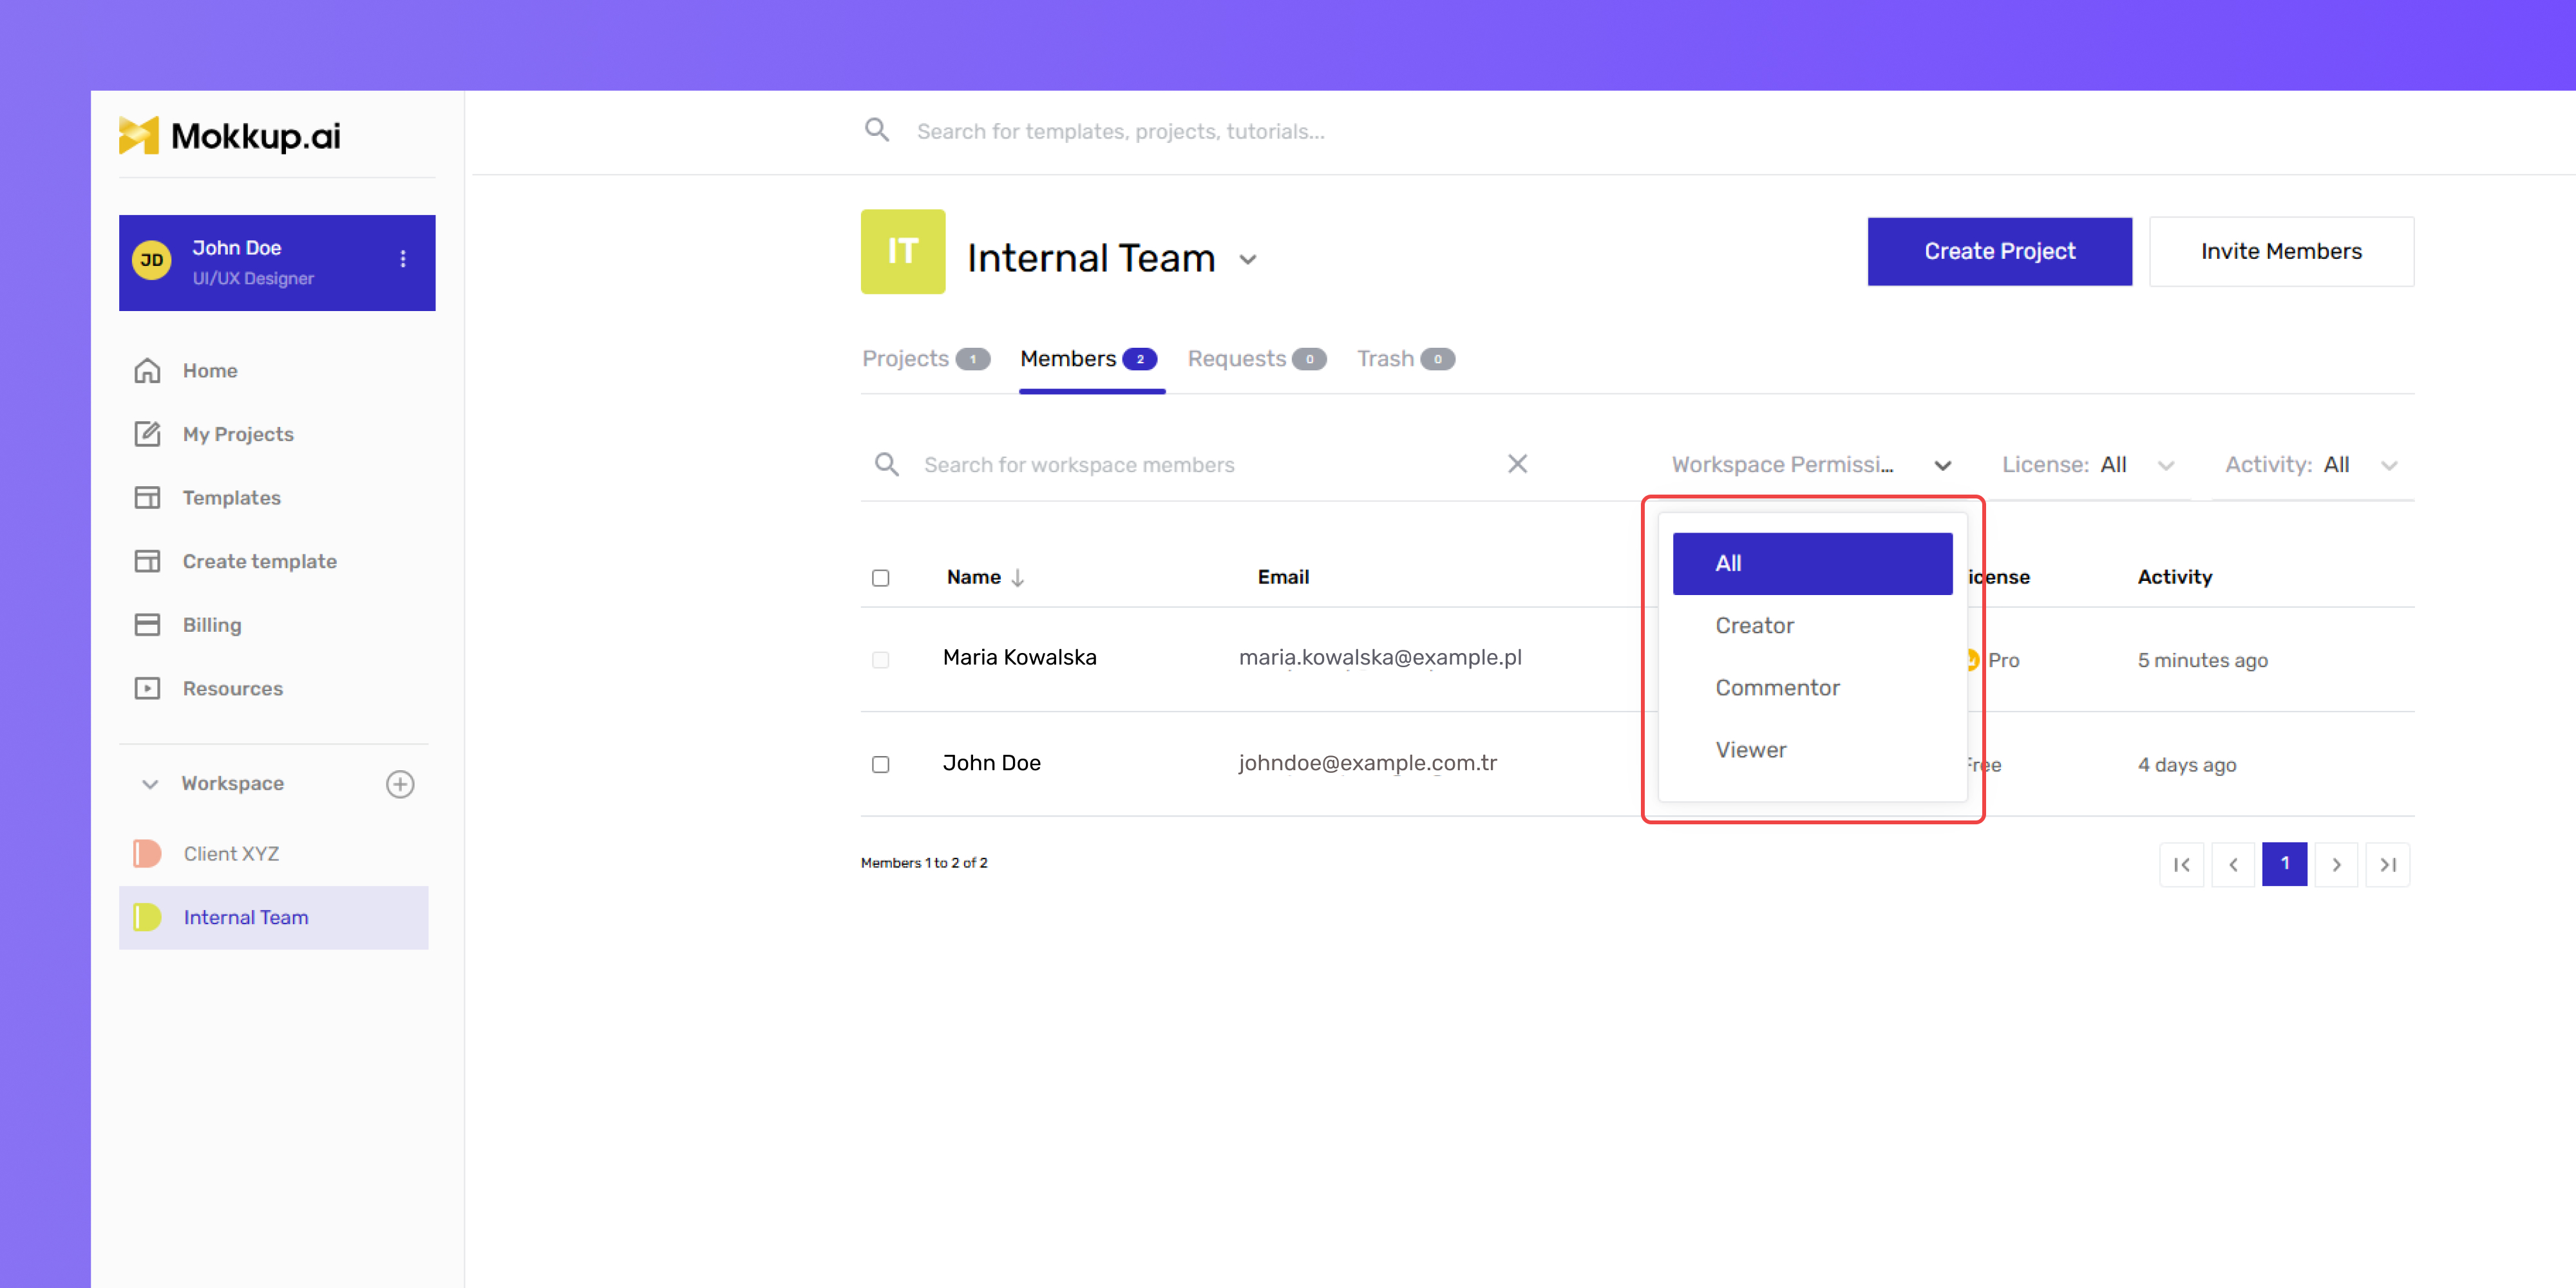Viewport: 2576px width, 1288px height.
Task: Click the Mokkup.ai logo
Action: tap(229, 135)
